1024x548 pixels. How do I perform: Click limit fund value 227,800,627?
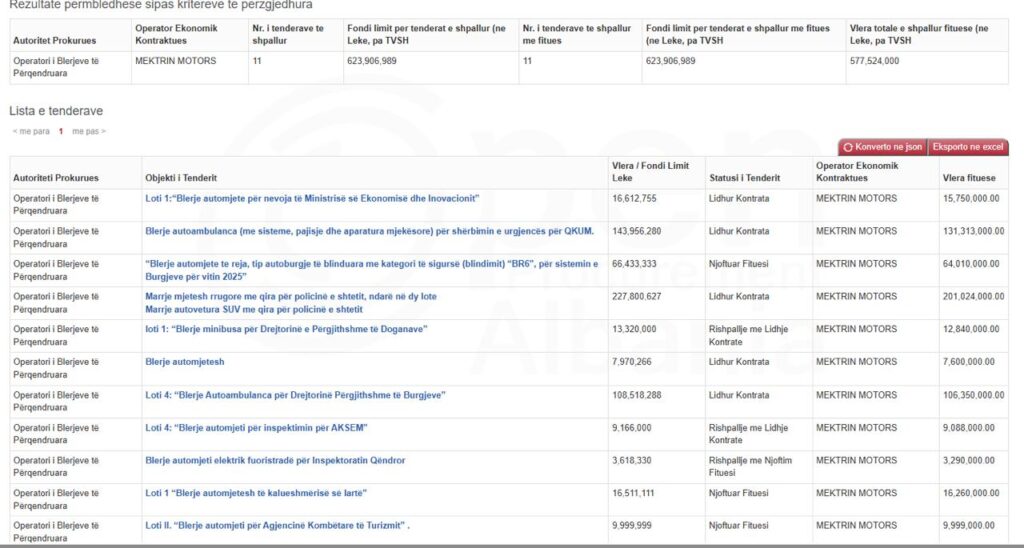pyautogui.click(x=637, y=297)
